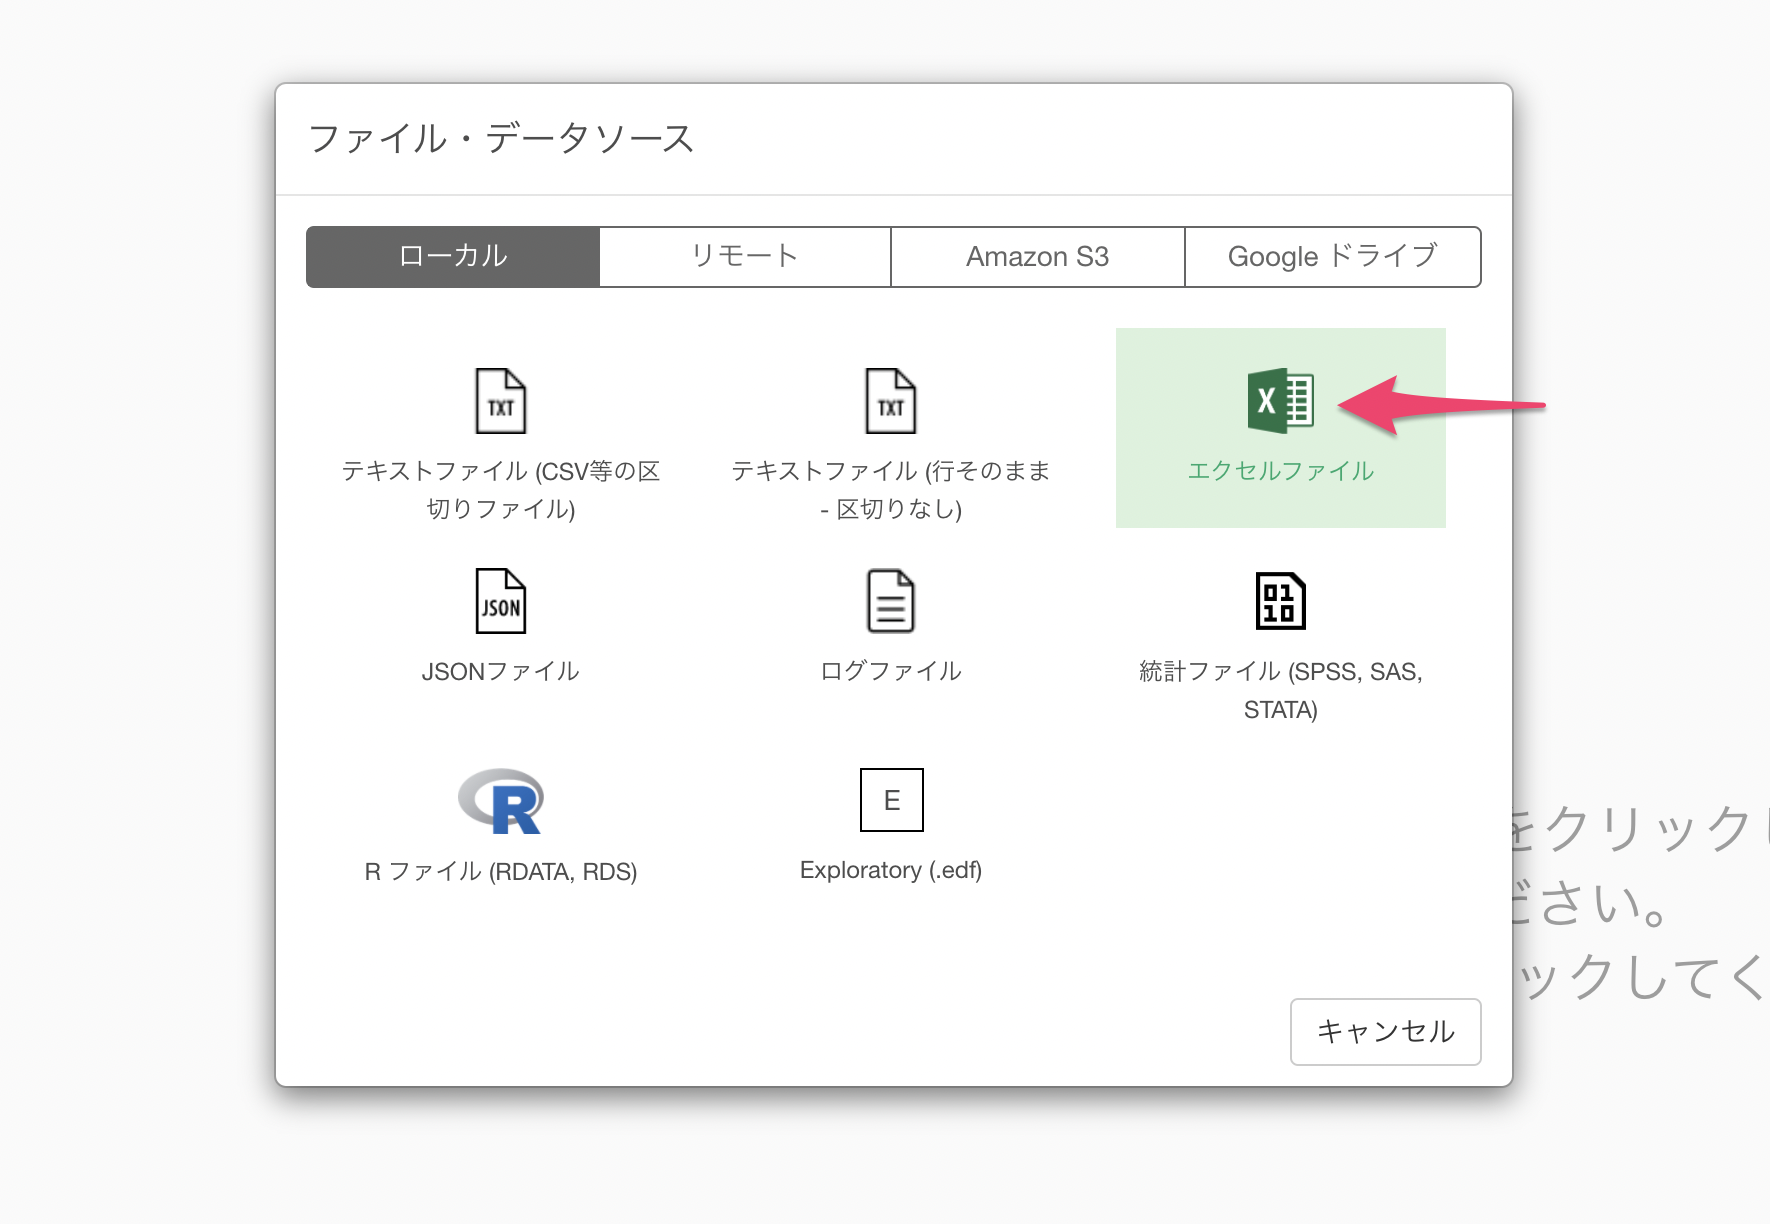Click the Exploratory (.edf) label

point(890,870)
